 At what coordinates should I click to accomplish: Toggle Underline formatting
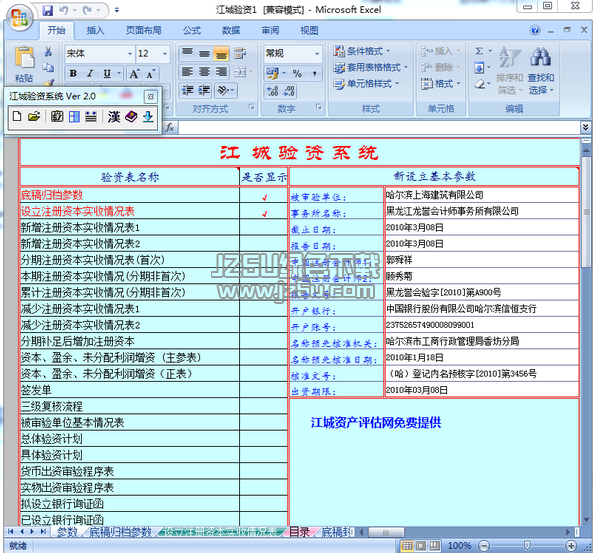coord(107,73)
